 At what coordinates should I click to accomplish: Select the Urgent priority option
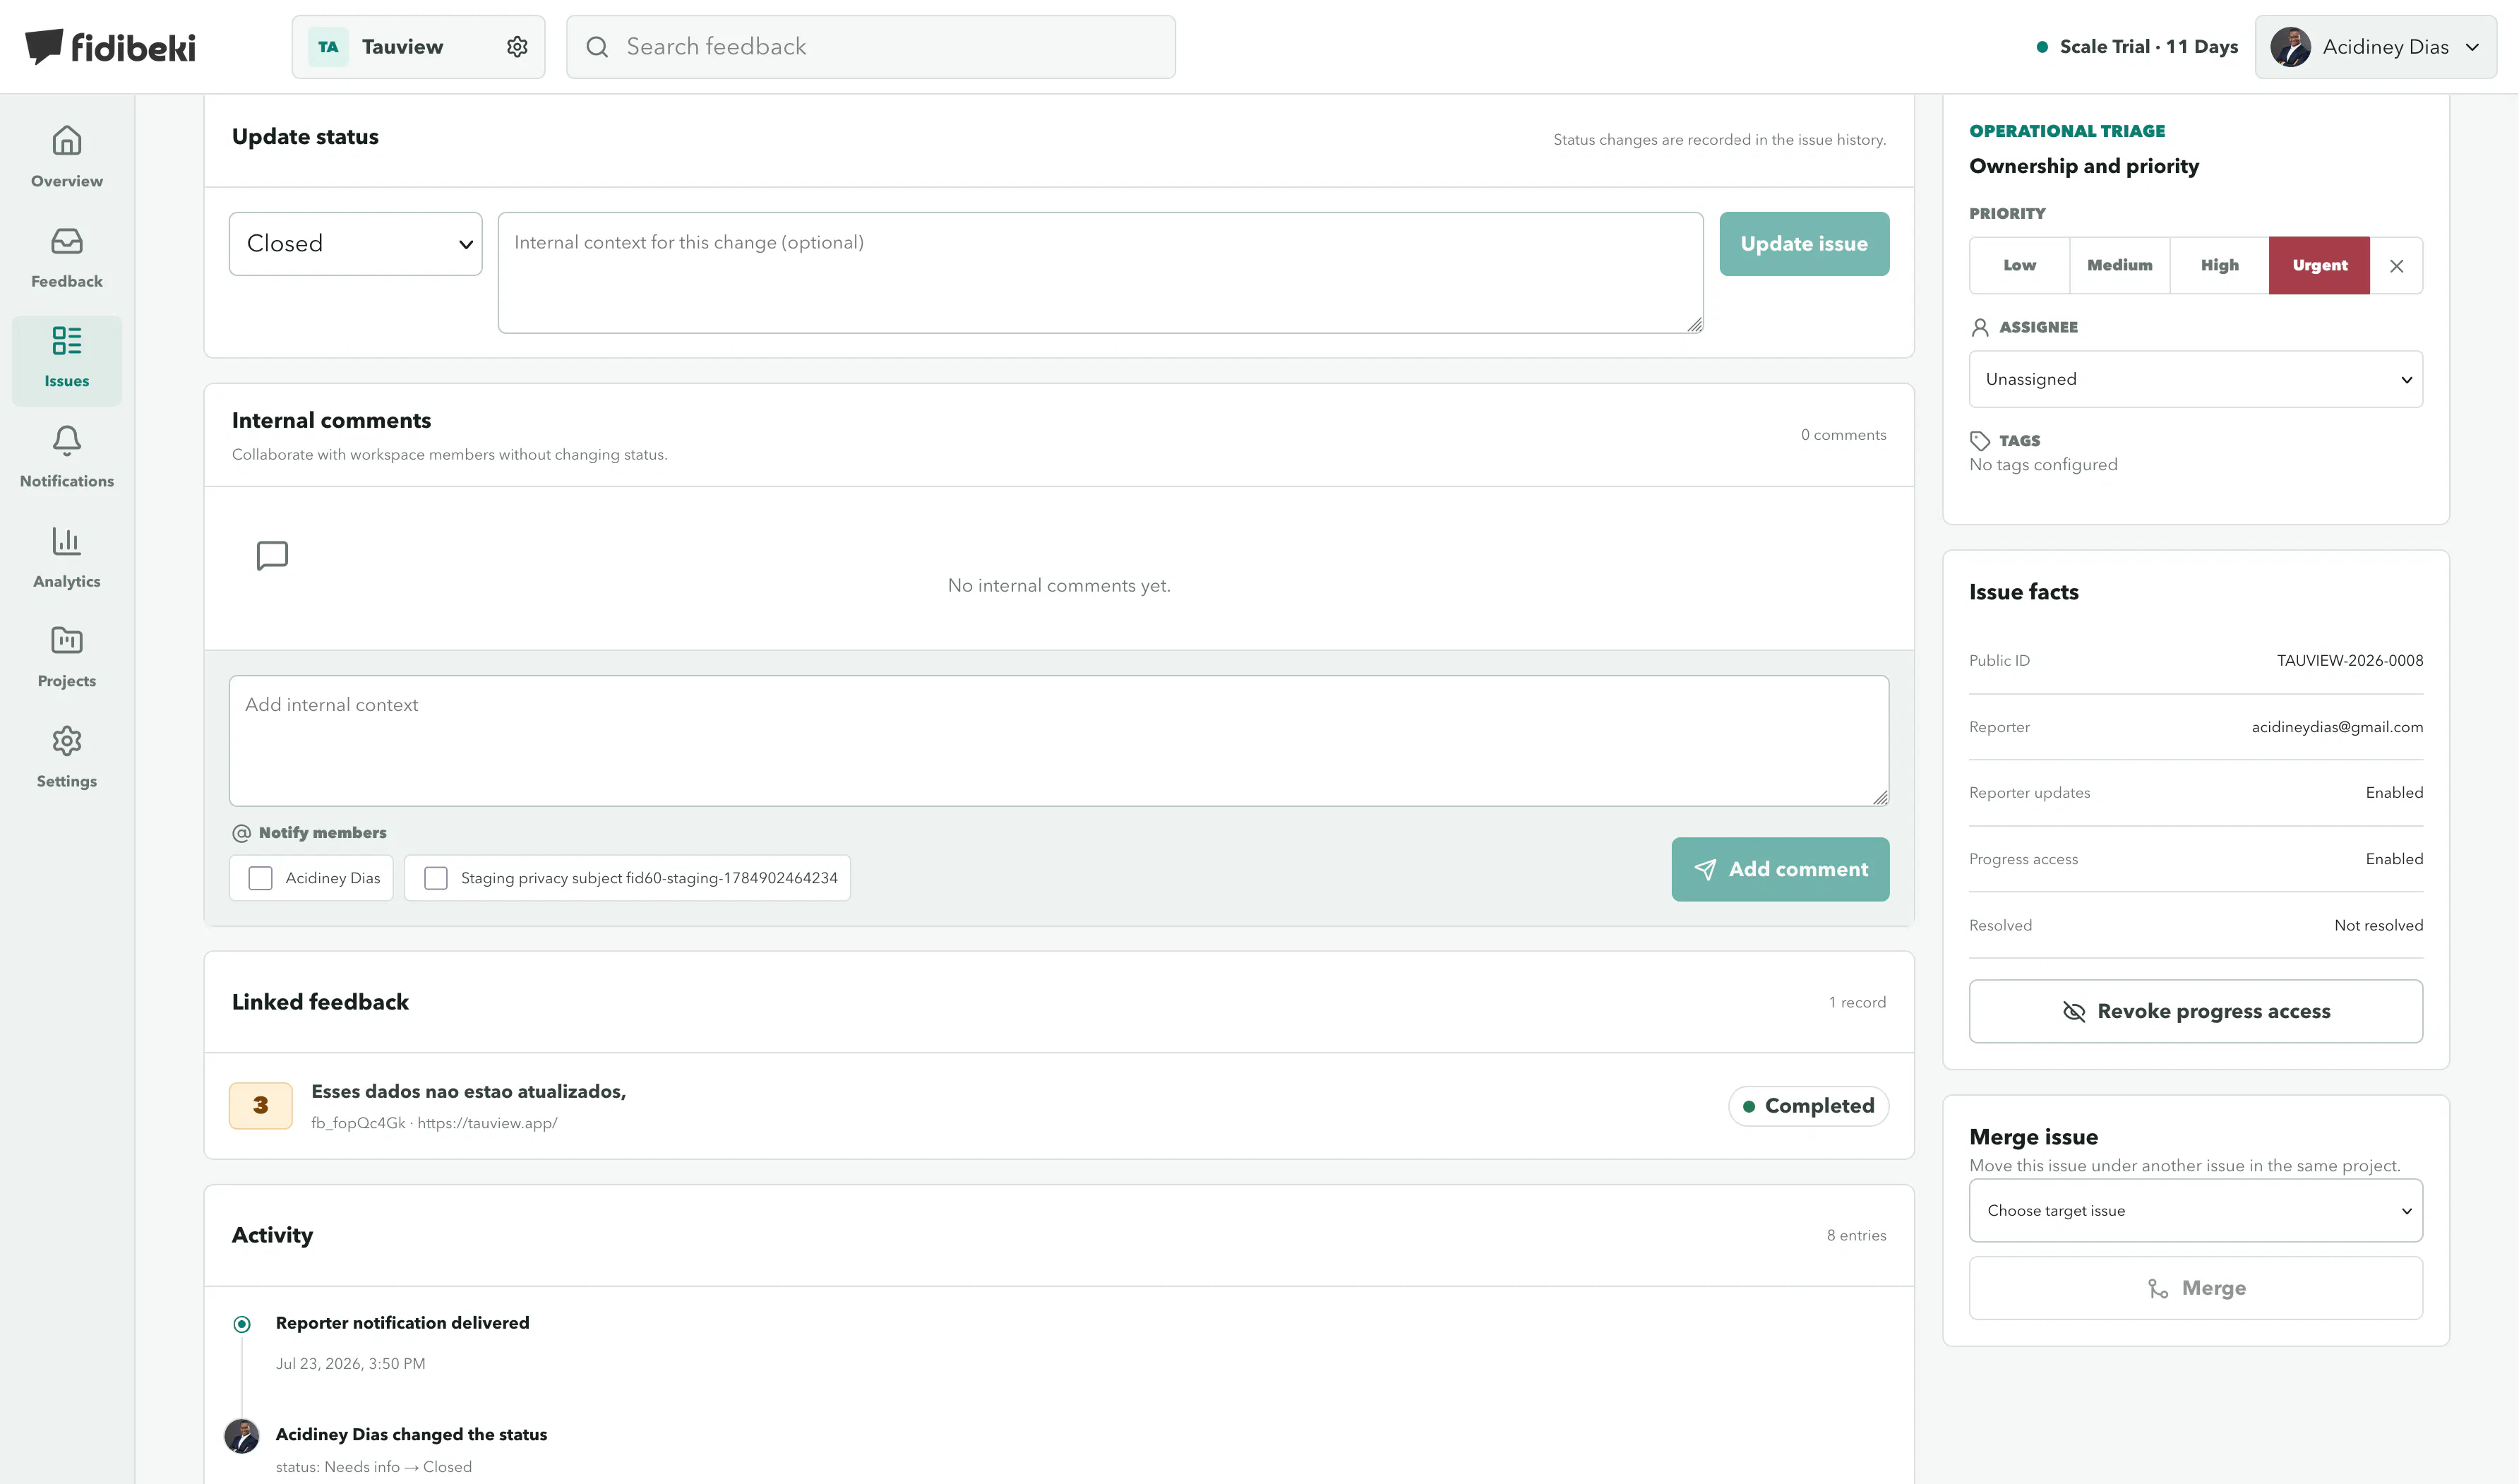tap(2319, 265)
